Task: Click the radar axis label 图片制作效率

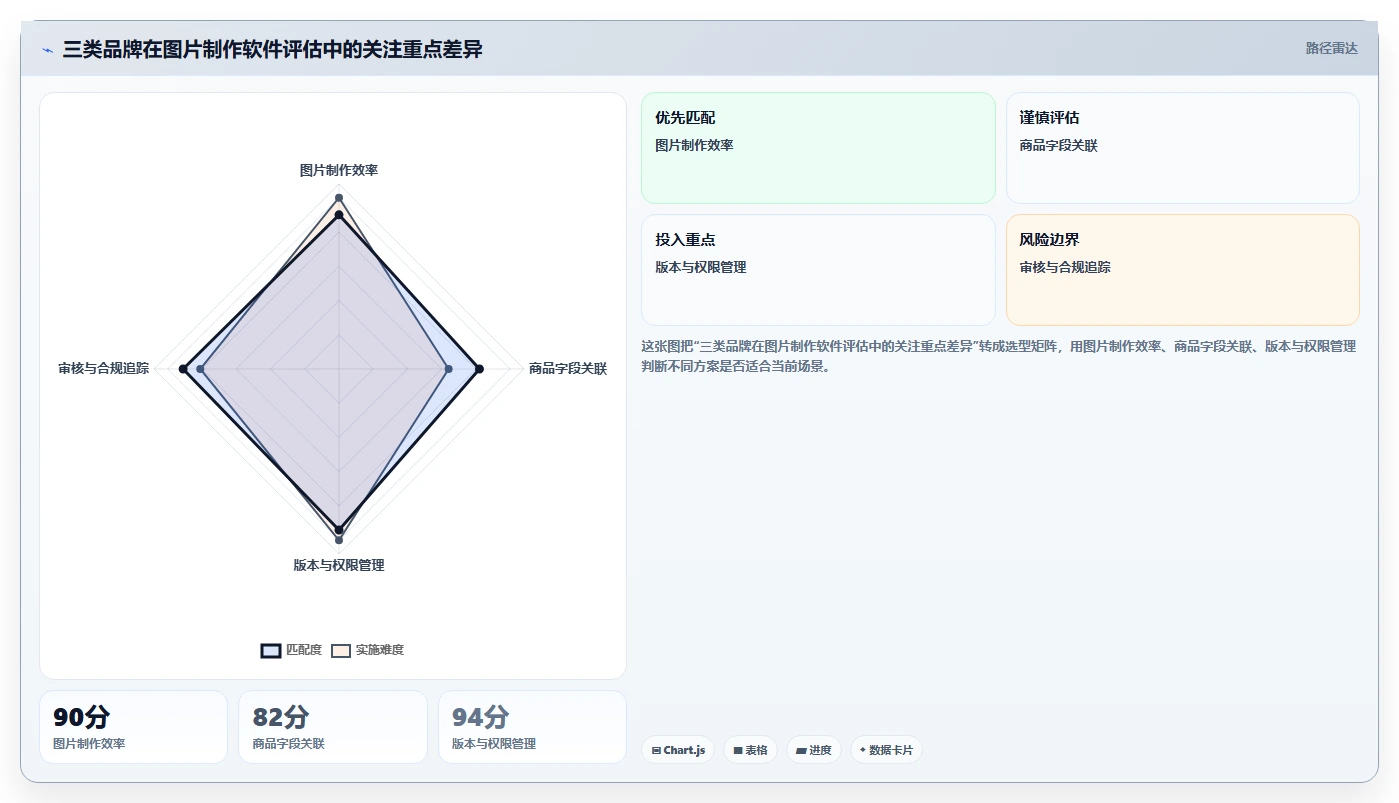Action: [339, 170]
